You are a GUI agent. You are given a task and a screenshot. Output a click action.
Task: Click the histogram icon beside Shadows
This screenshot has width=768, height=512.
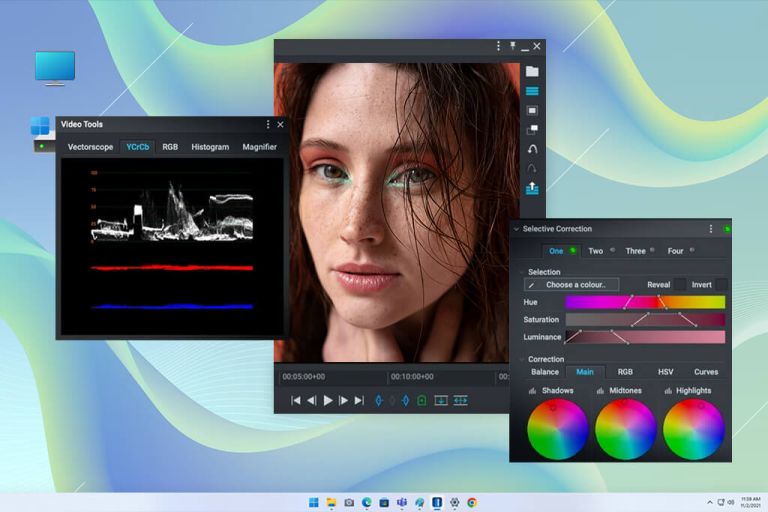click(532, 391)
